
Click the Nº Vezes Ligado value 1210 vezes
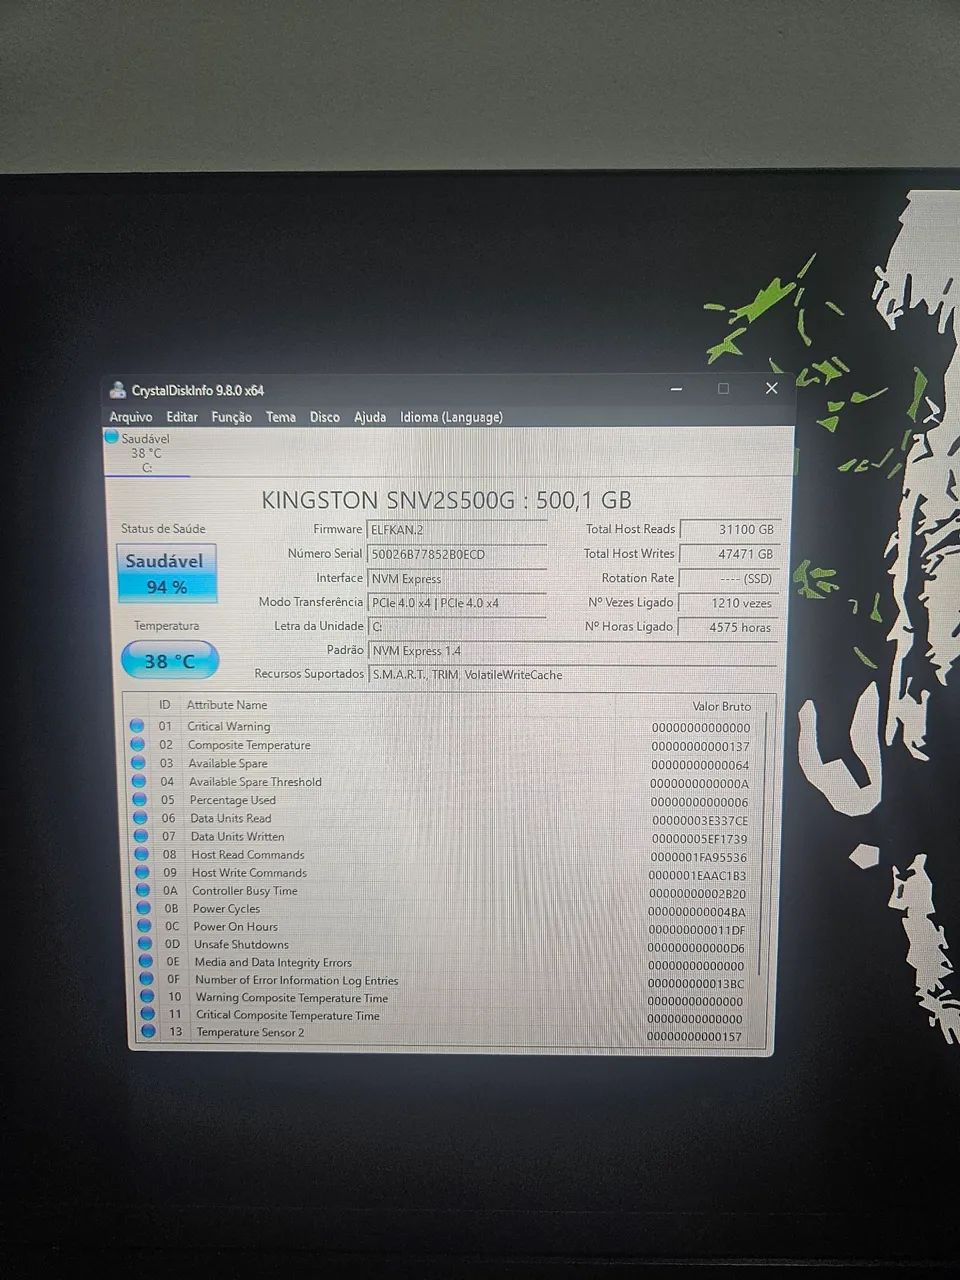[x=729, y=603]
